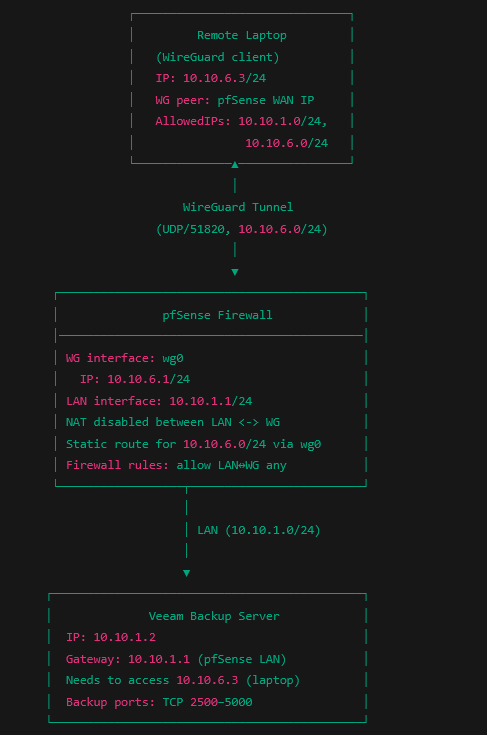Click the 'LAN (10.10.1.0/24)' label

coord(259,530)
